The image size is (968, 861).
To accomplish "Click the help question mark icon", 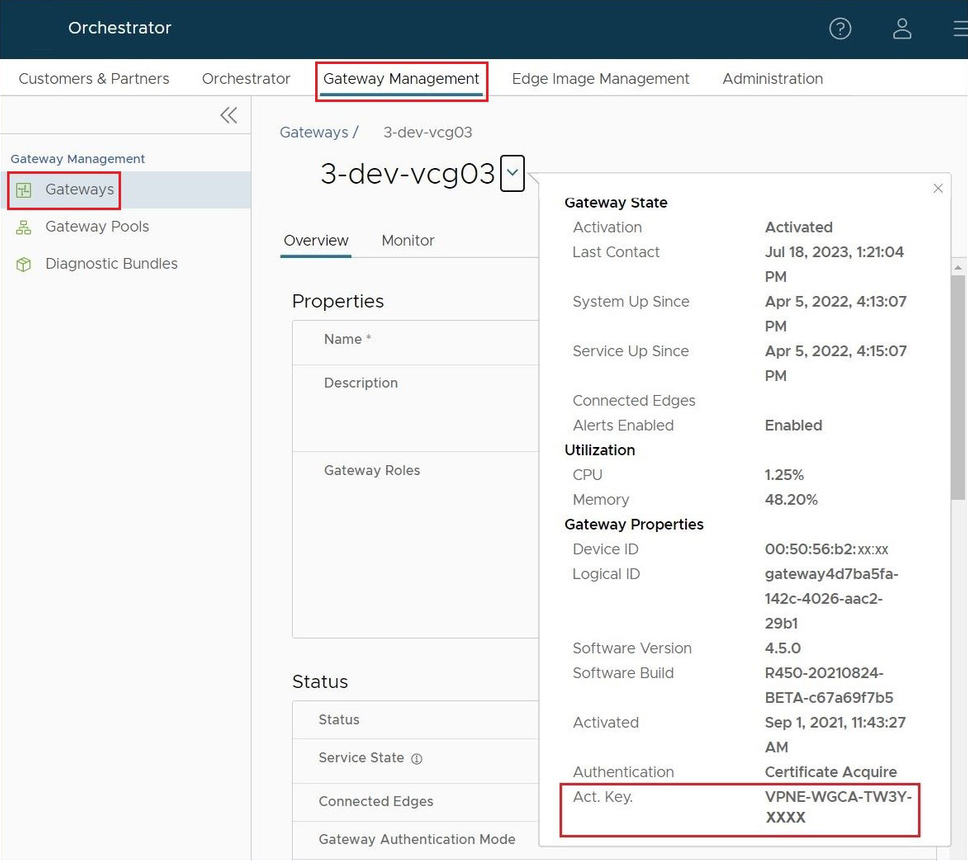I will 840,29.
